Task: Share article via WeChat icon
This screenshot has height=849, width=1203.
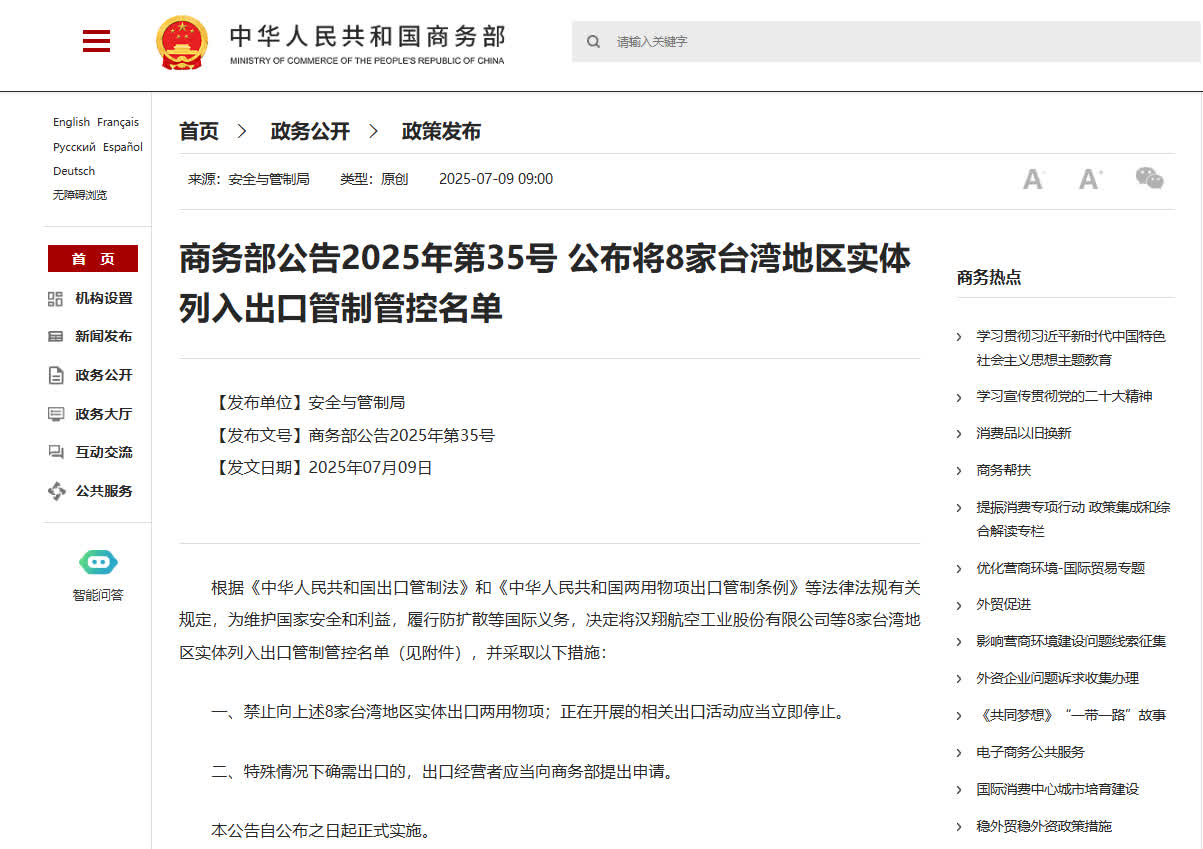Action: (x=1149, y=178)
